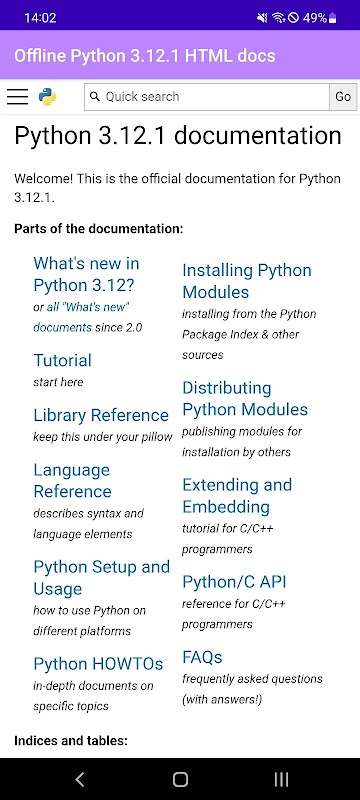Open Android recent apps button

(x=281, y=779)
